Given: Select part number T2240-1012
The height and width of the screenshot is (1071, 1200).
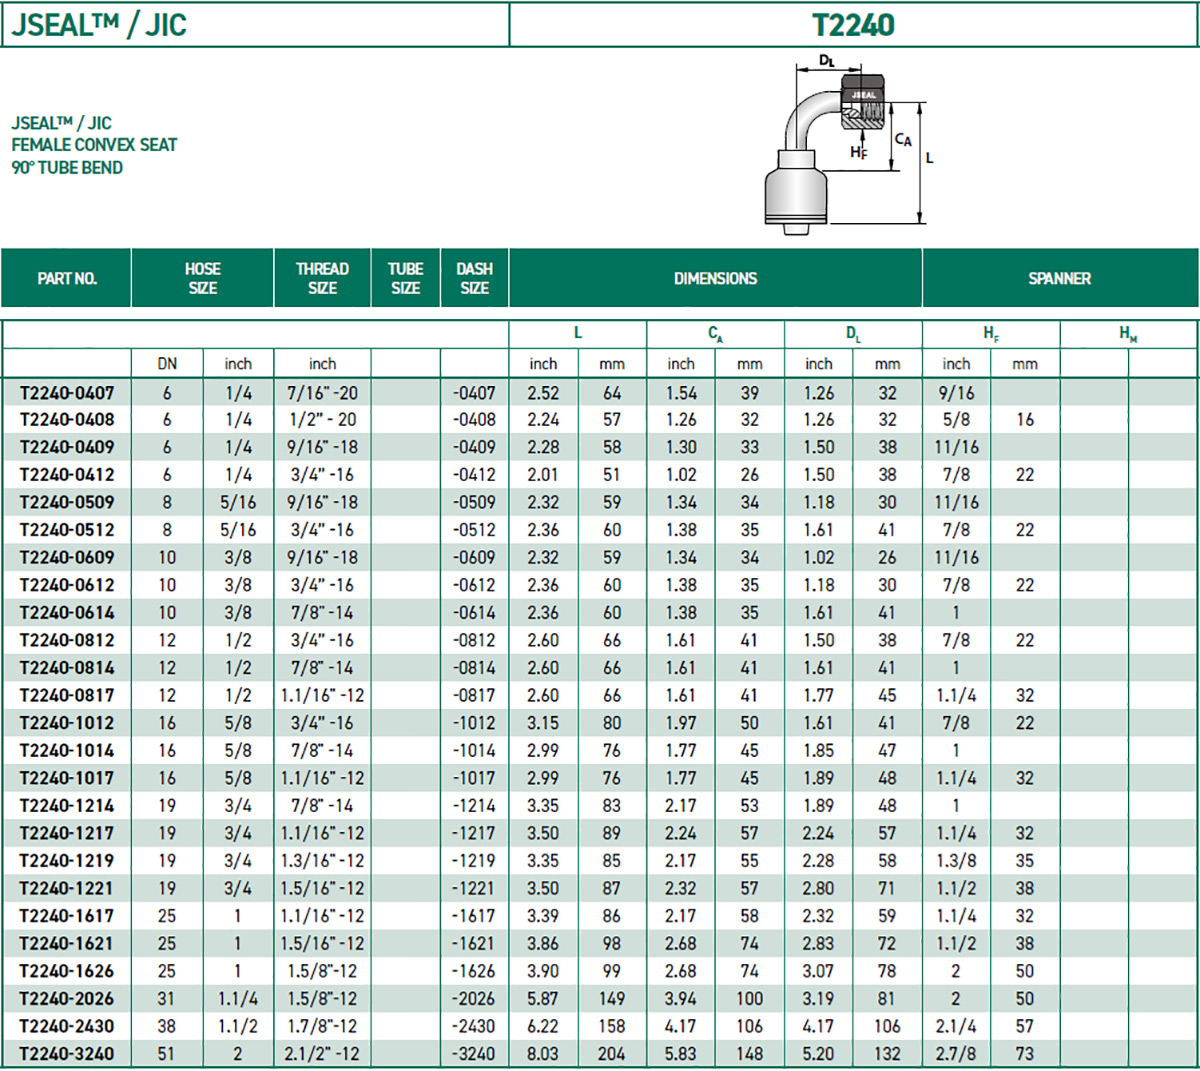Looking at the screenshot, I should [67, 723].
